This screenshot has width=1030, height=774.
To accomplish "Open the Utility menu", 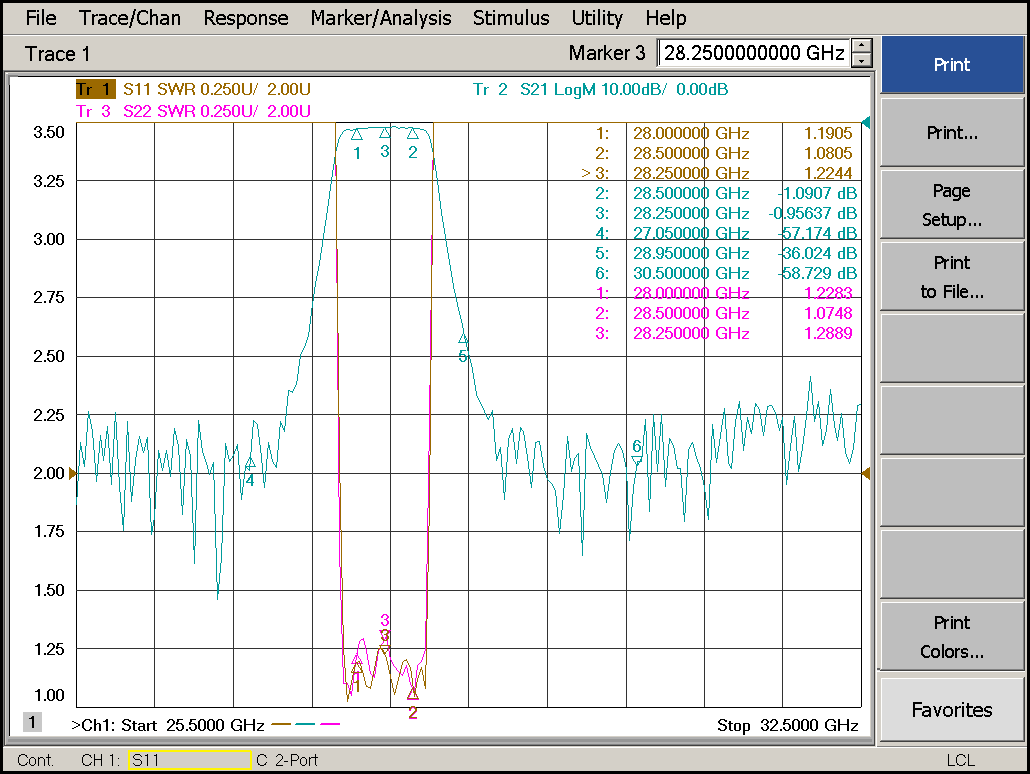I will coord(597,18).
